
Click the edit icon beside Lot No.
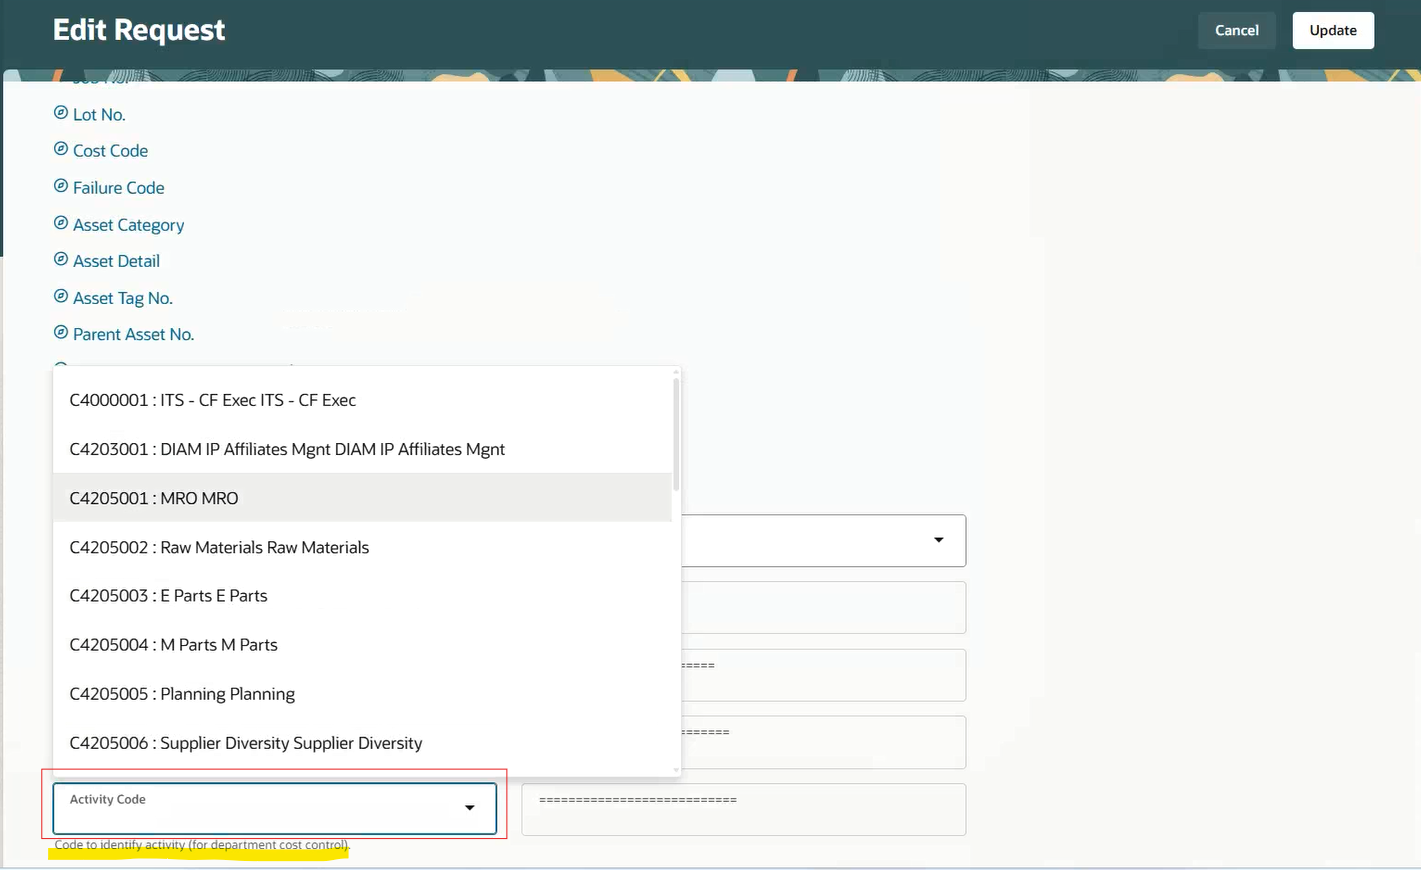click(60, 114)
